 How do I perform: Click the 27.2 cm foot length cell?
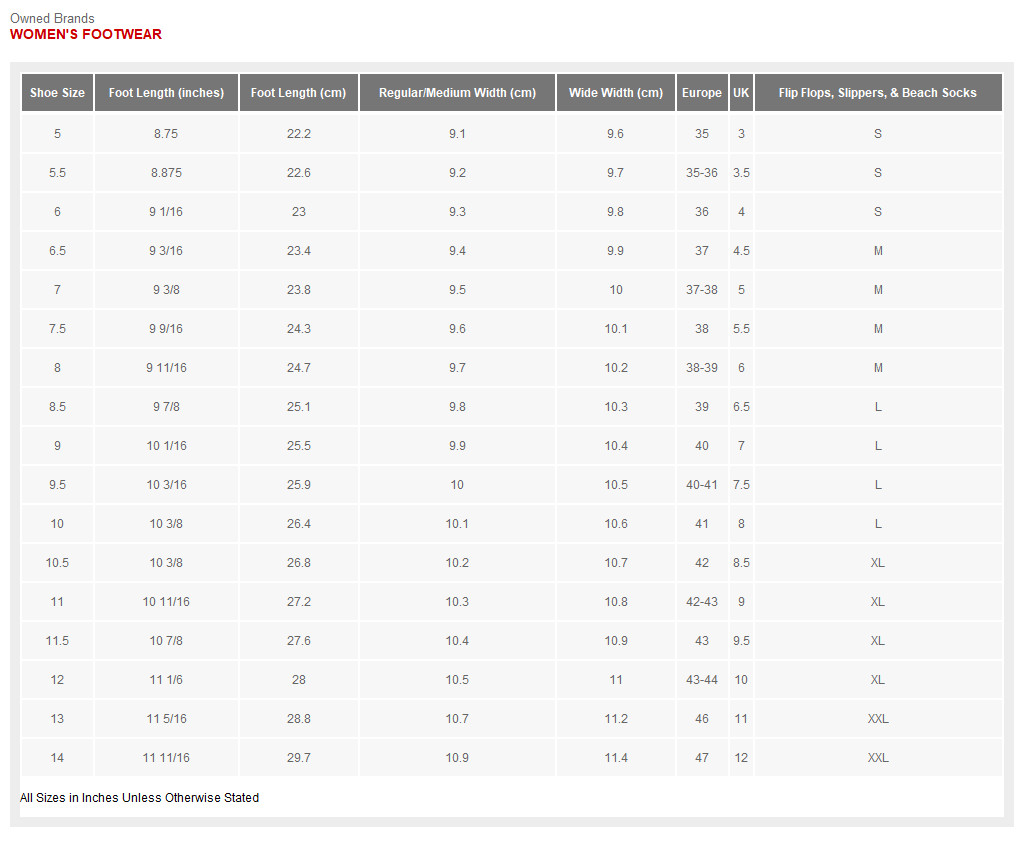coord(298,602)
